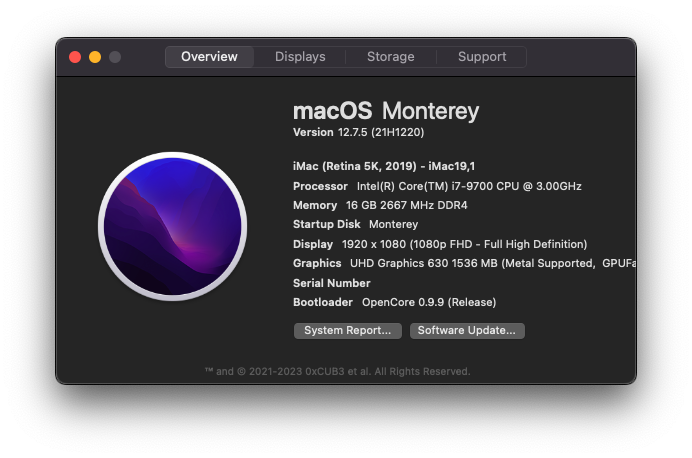
Task: Click the macOS Monterey title
Action: pyautogui.click(x=386, y=111)
